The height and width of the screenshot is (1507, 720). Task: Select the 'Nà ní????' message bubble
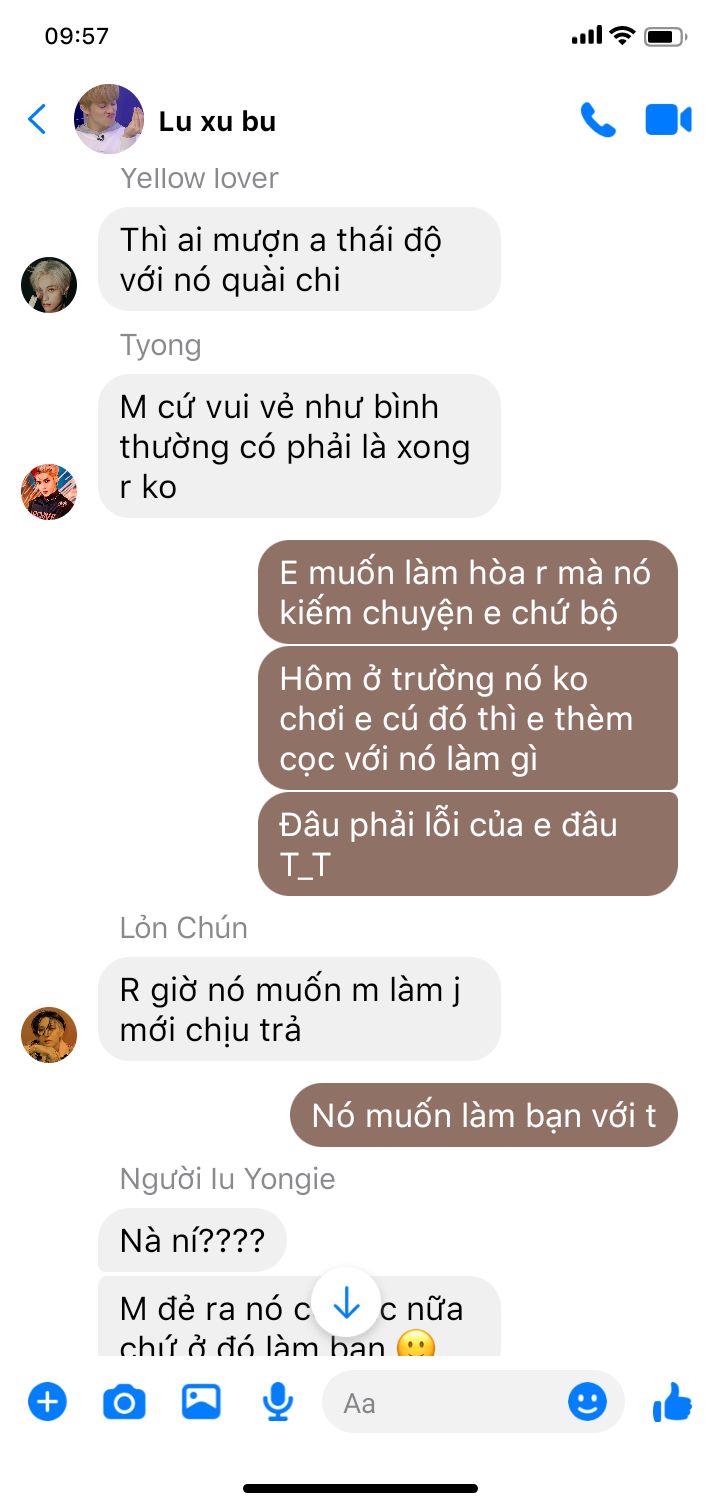coord(192,1241)
